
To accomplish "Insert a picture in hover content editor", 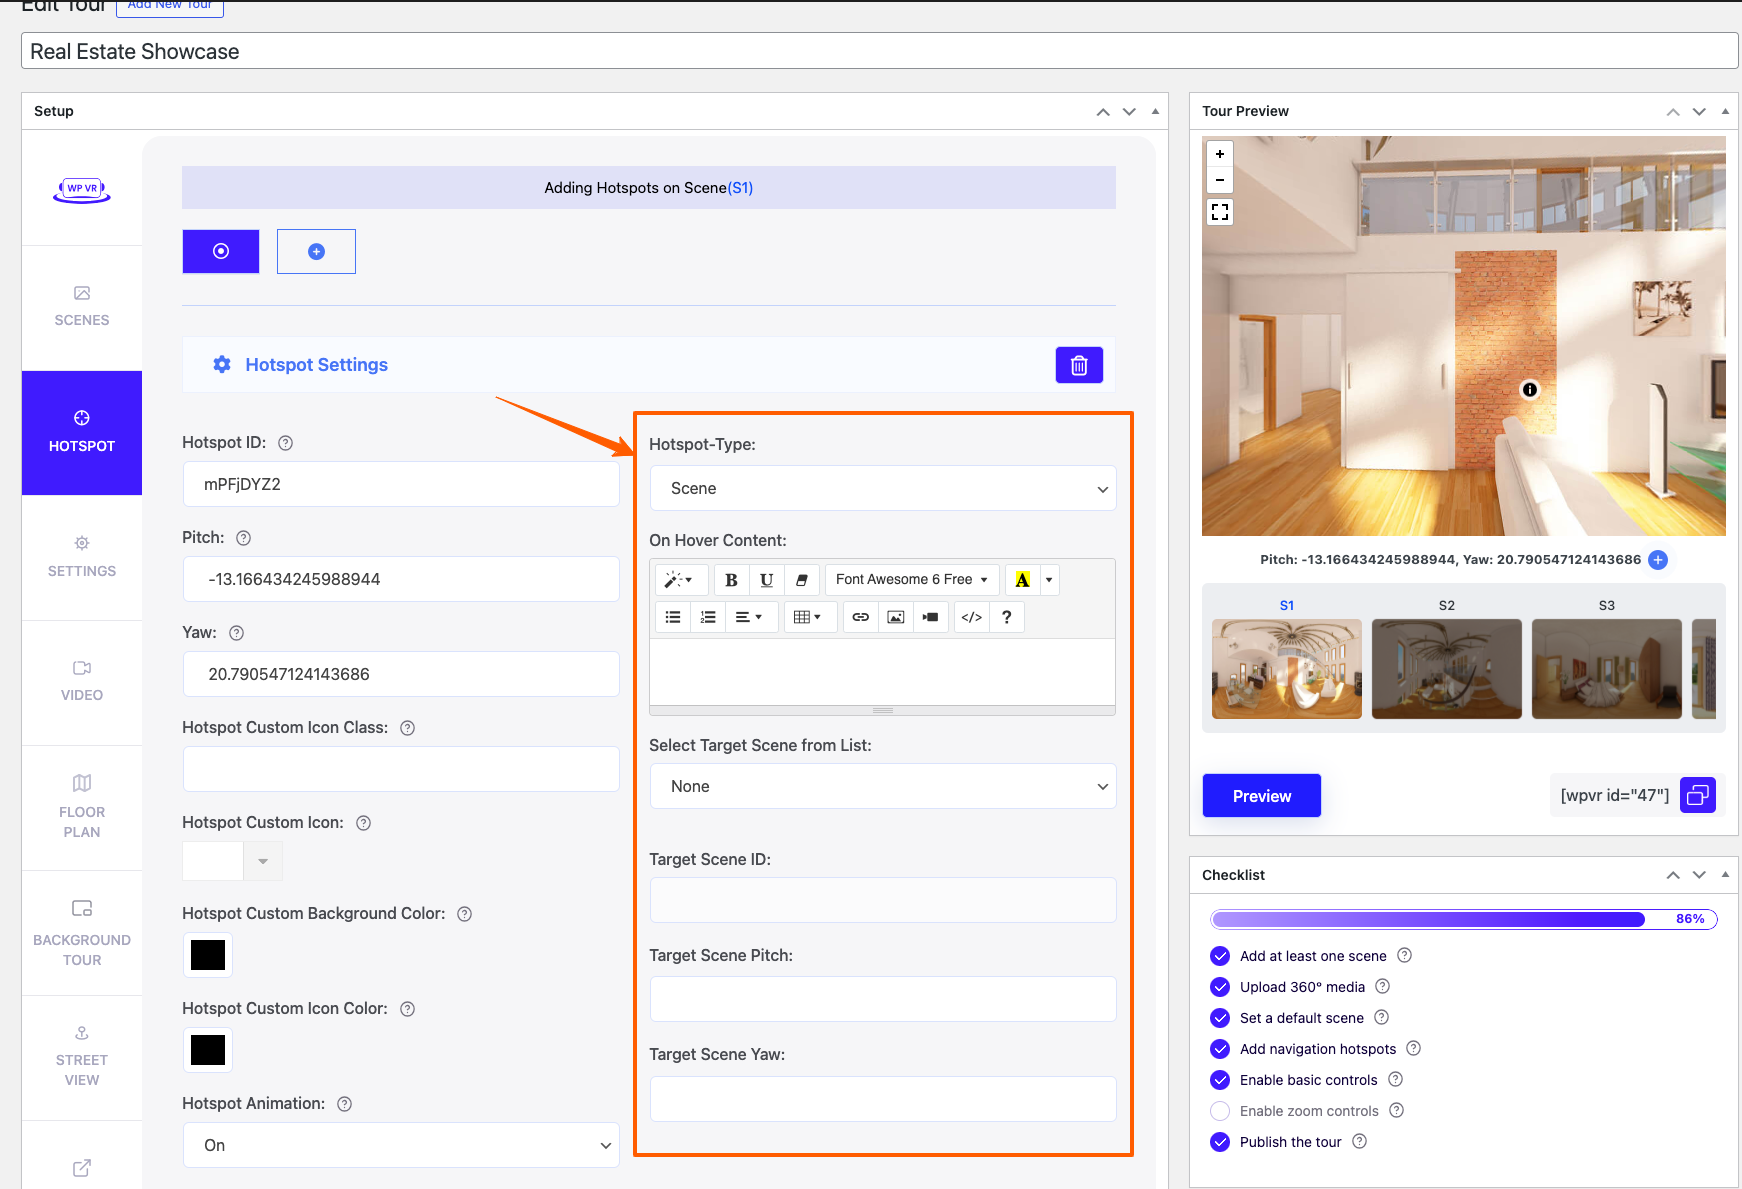I will click(x=896, y=617).
